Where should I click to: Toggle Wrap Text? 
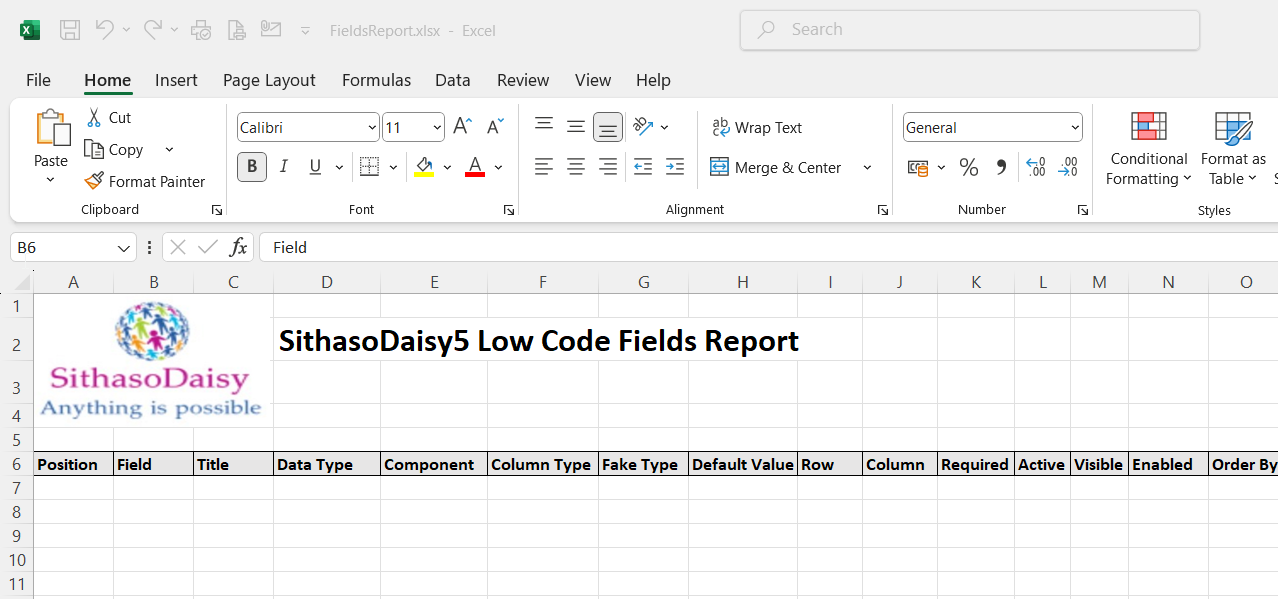pyautogui.click(x=757, y=127)
